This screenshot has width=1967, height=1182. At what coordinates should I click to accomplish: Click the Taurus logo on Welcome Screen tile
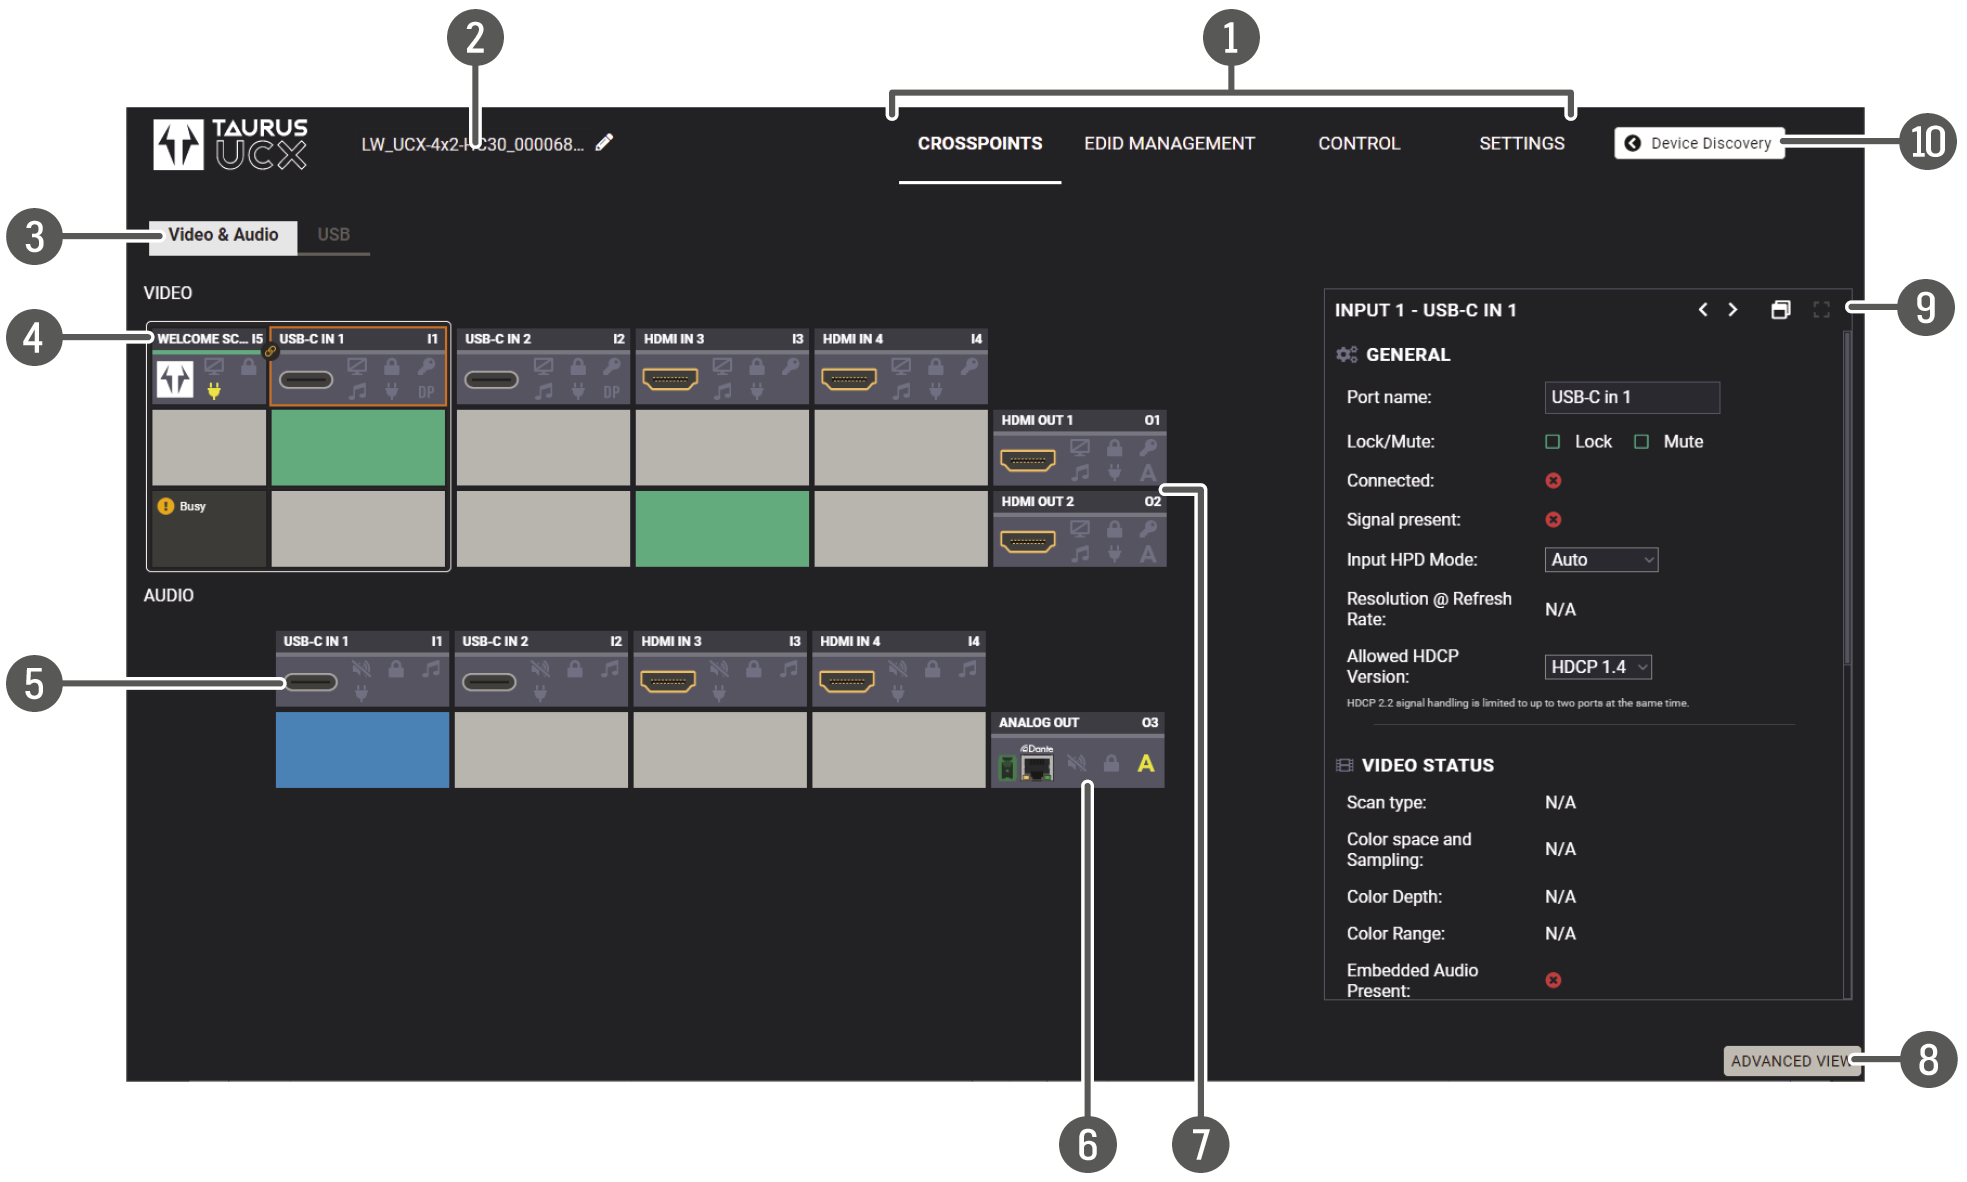tap(175, 380)
